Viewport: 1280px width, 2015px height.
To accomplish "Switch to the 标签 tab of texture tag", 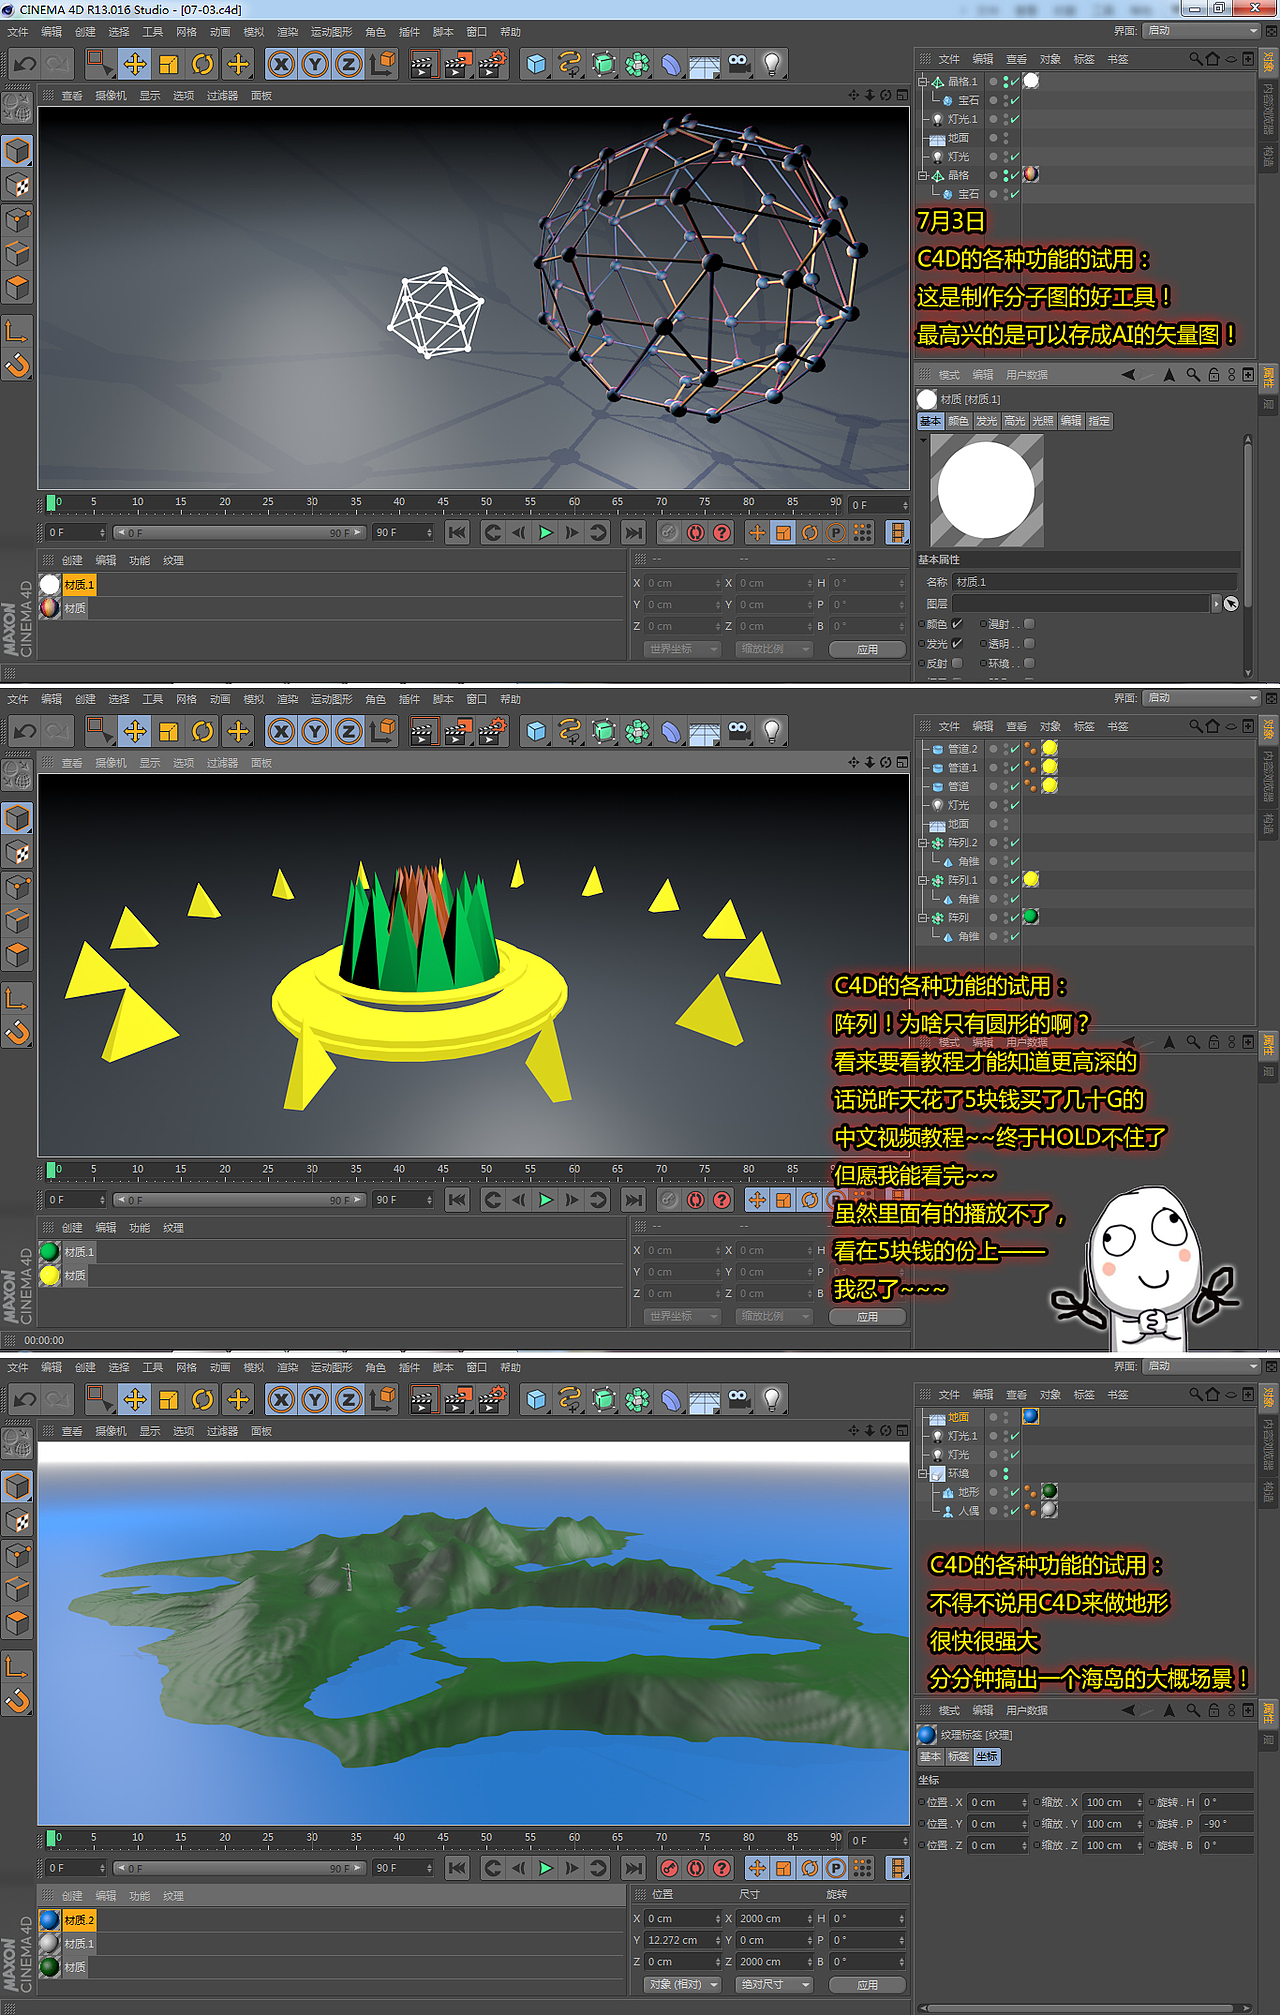I will pyautogui.click(x=958, y=1757).
